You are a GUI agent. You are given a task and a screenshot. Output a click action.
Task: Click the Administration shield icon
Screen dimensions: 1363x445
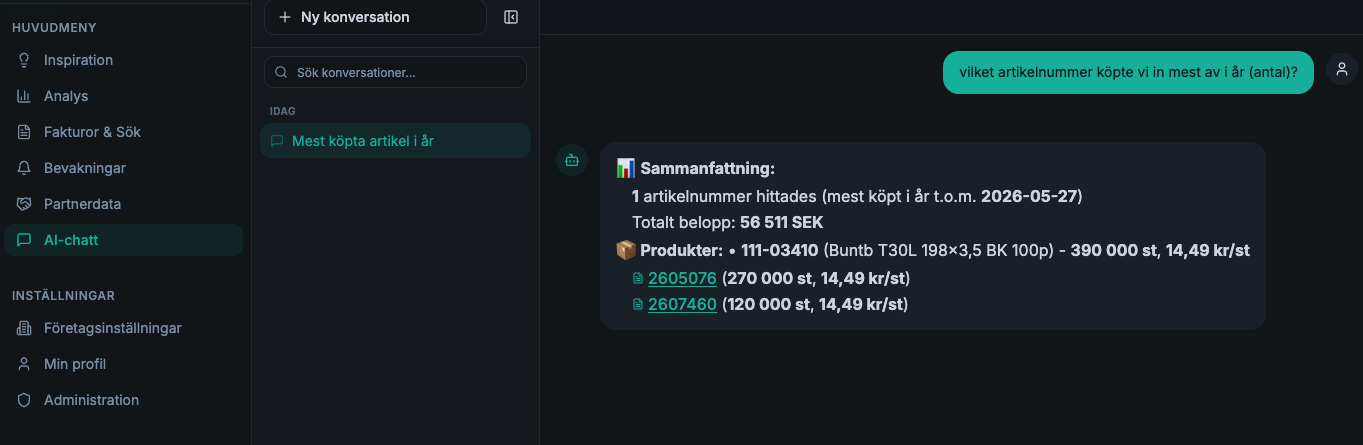click(24, 400)
